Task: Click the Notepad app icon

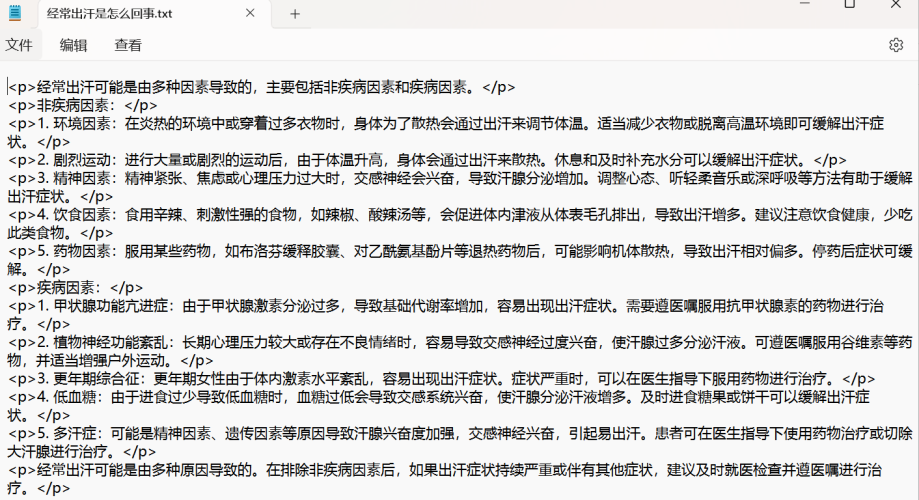Action: point(15,13)
